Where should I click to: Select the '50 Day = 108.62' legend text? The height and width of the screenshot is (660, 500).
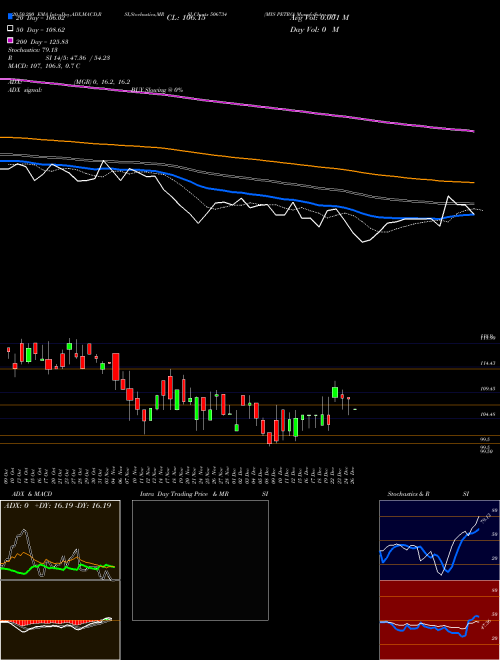pyautogui.click(x=40, y=30)
